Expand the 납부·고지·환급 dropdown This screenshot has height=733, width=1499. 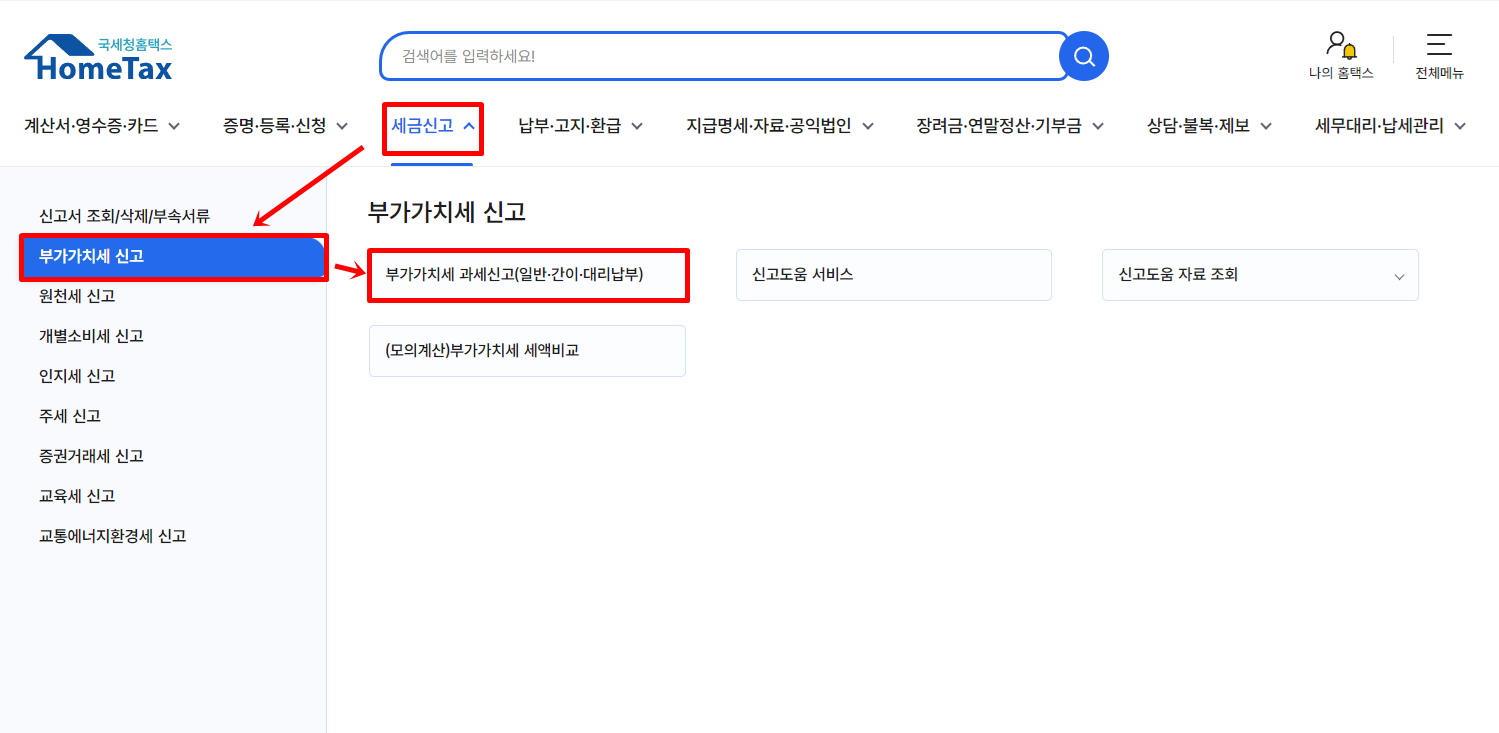tap(637, 126)
